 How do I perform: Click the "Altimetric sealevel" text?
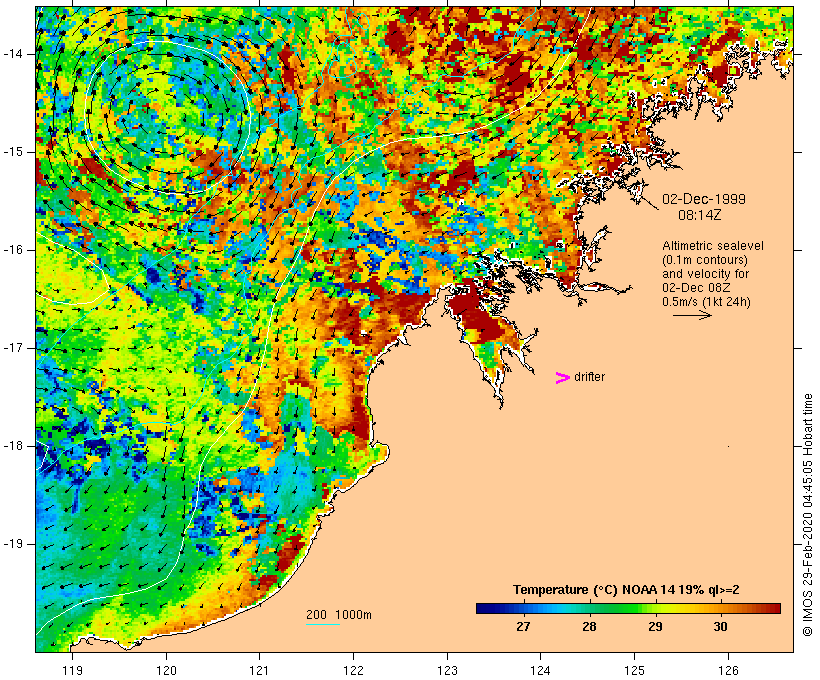(713, 246)
